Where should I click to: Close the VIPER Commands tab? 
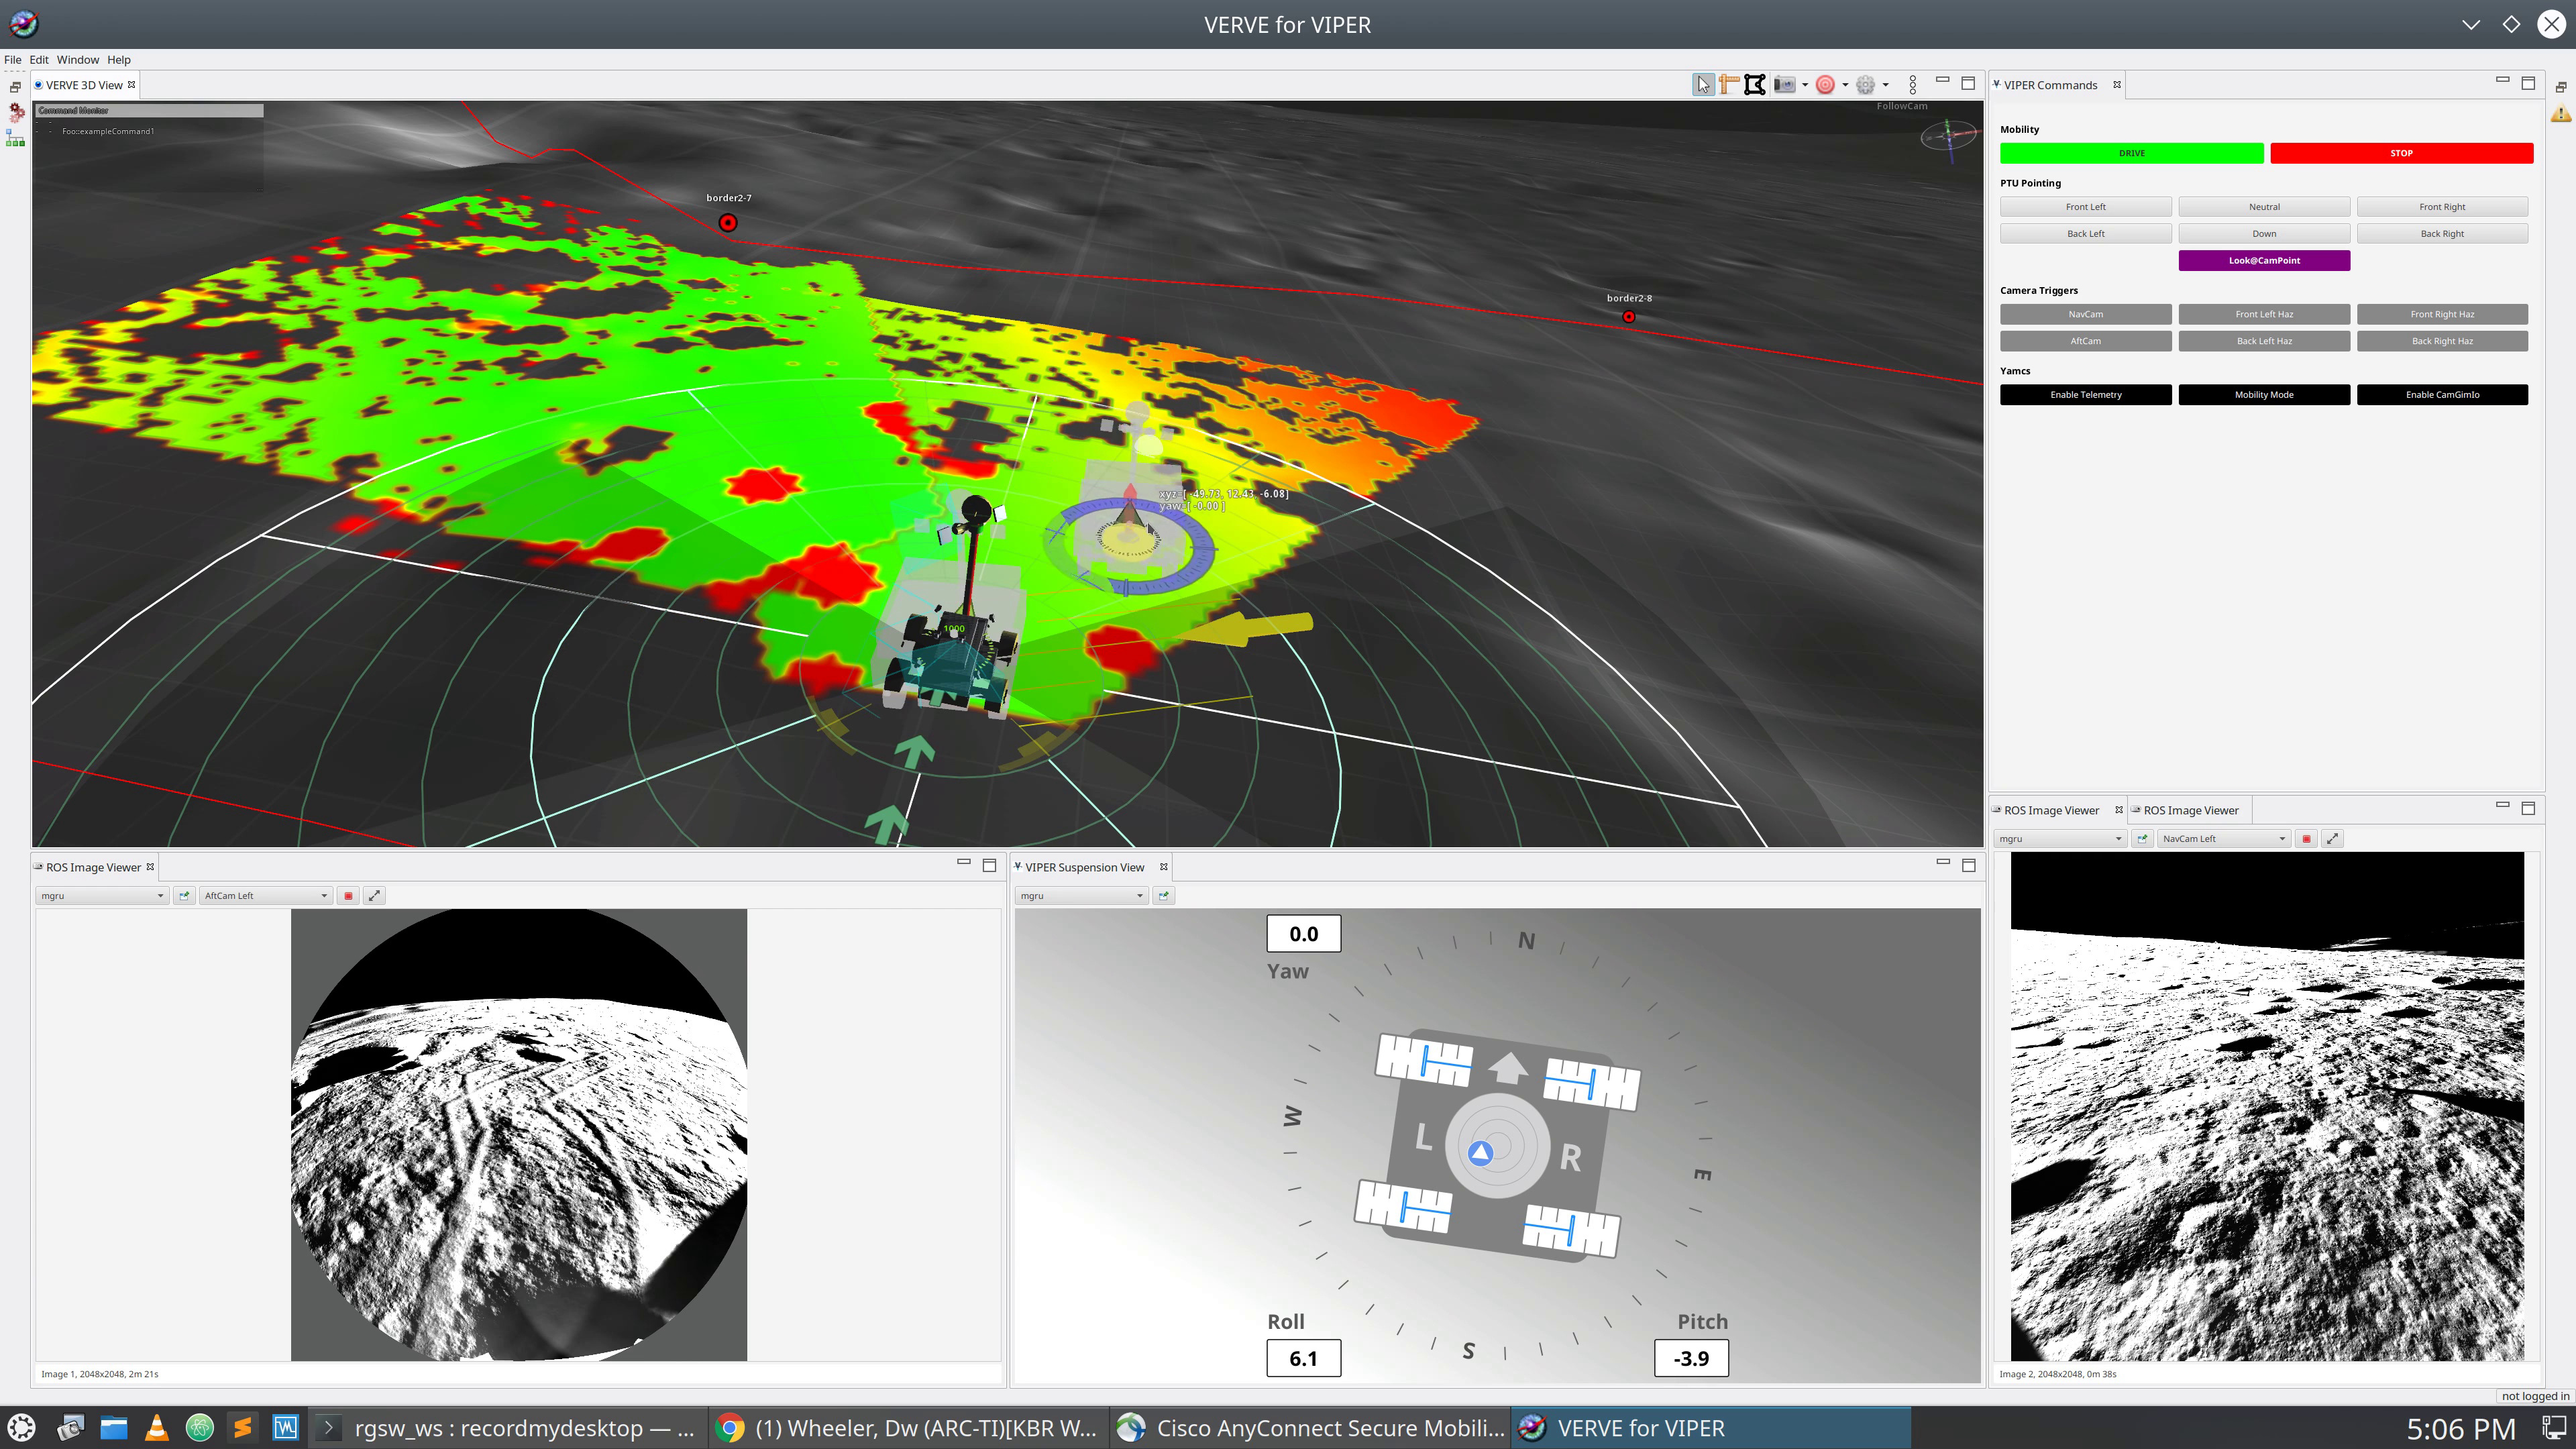pyautogui.click(x=2117, y=85)
